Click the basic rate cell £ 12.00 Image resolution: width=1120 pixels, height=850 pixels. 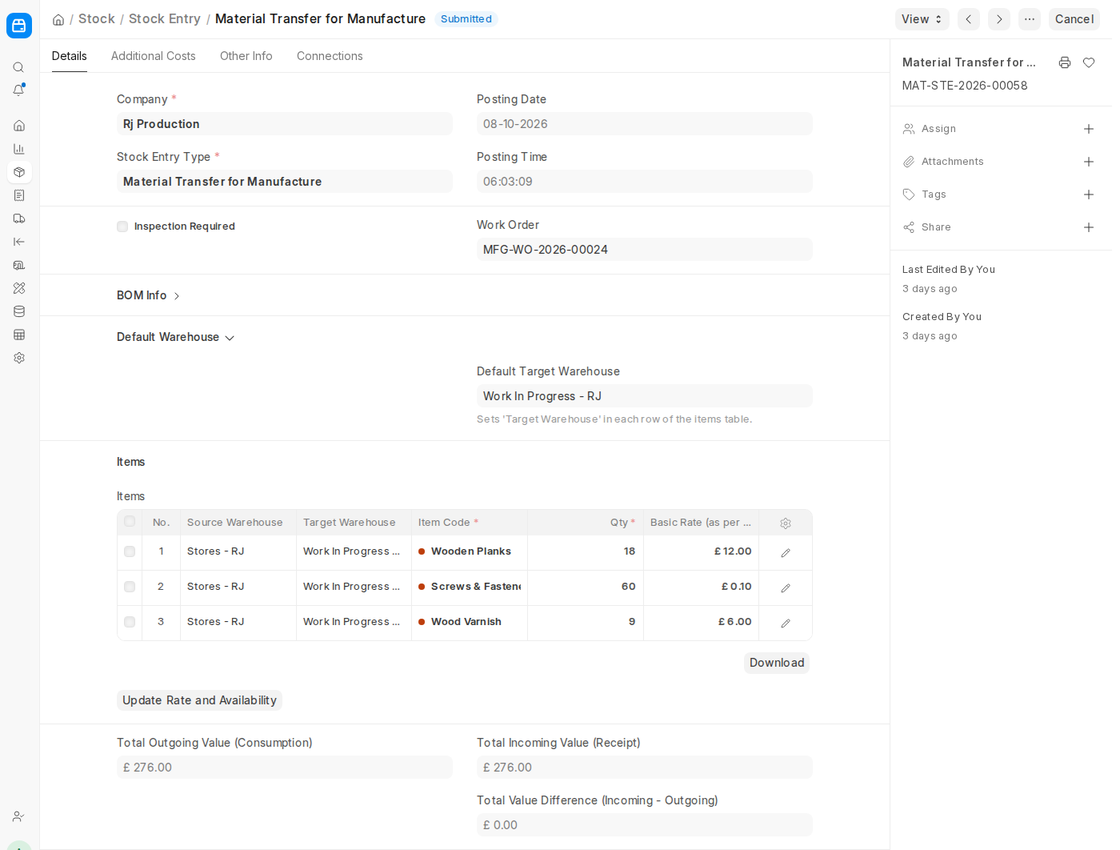click(701, 551)
